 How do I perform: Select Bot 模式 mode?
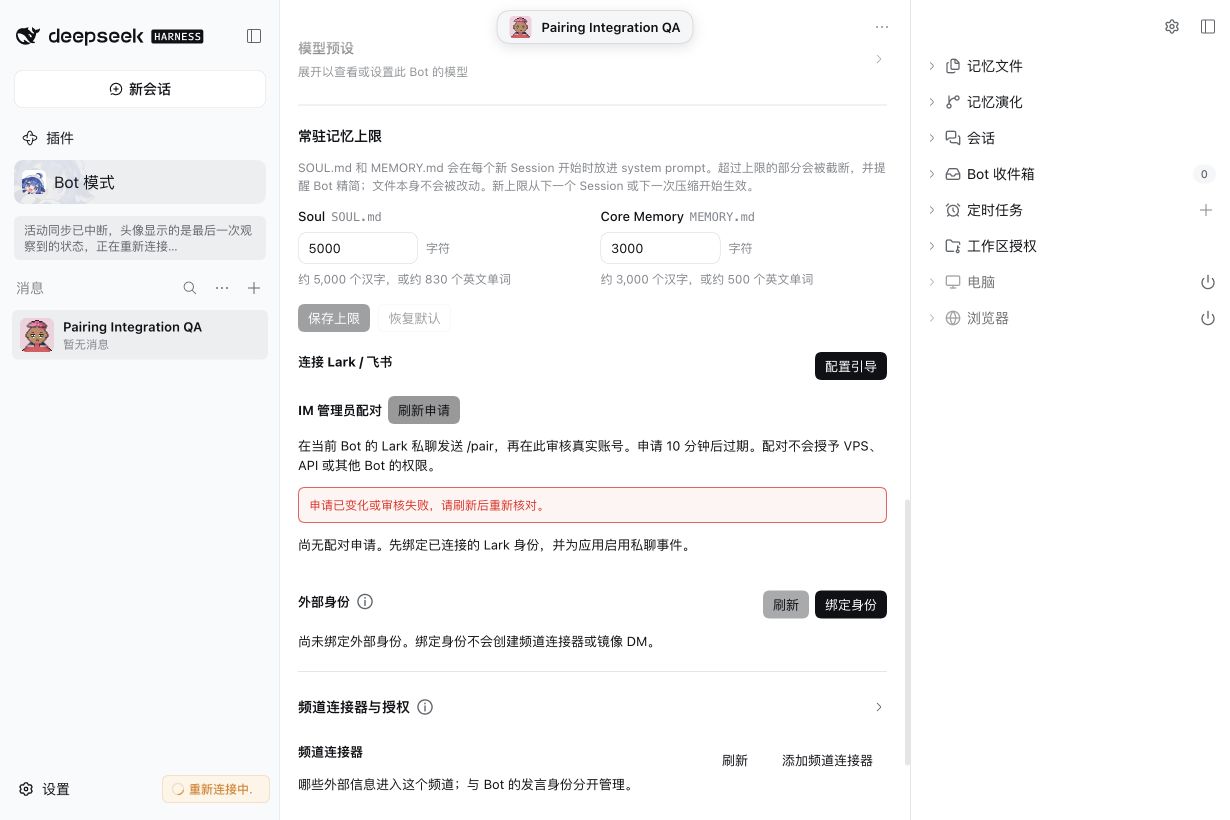pos(140,182)
